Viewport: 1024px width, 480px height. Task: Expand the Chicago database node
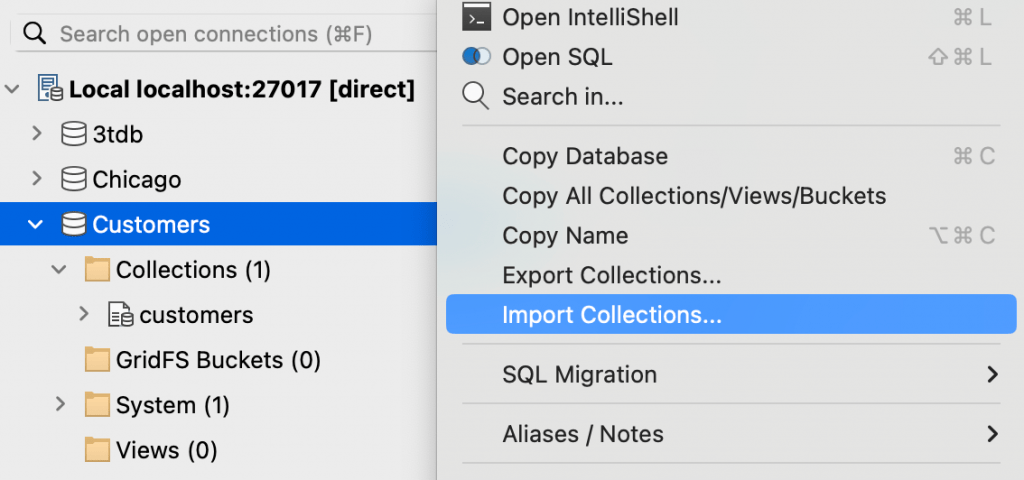[37, 179]
